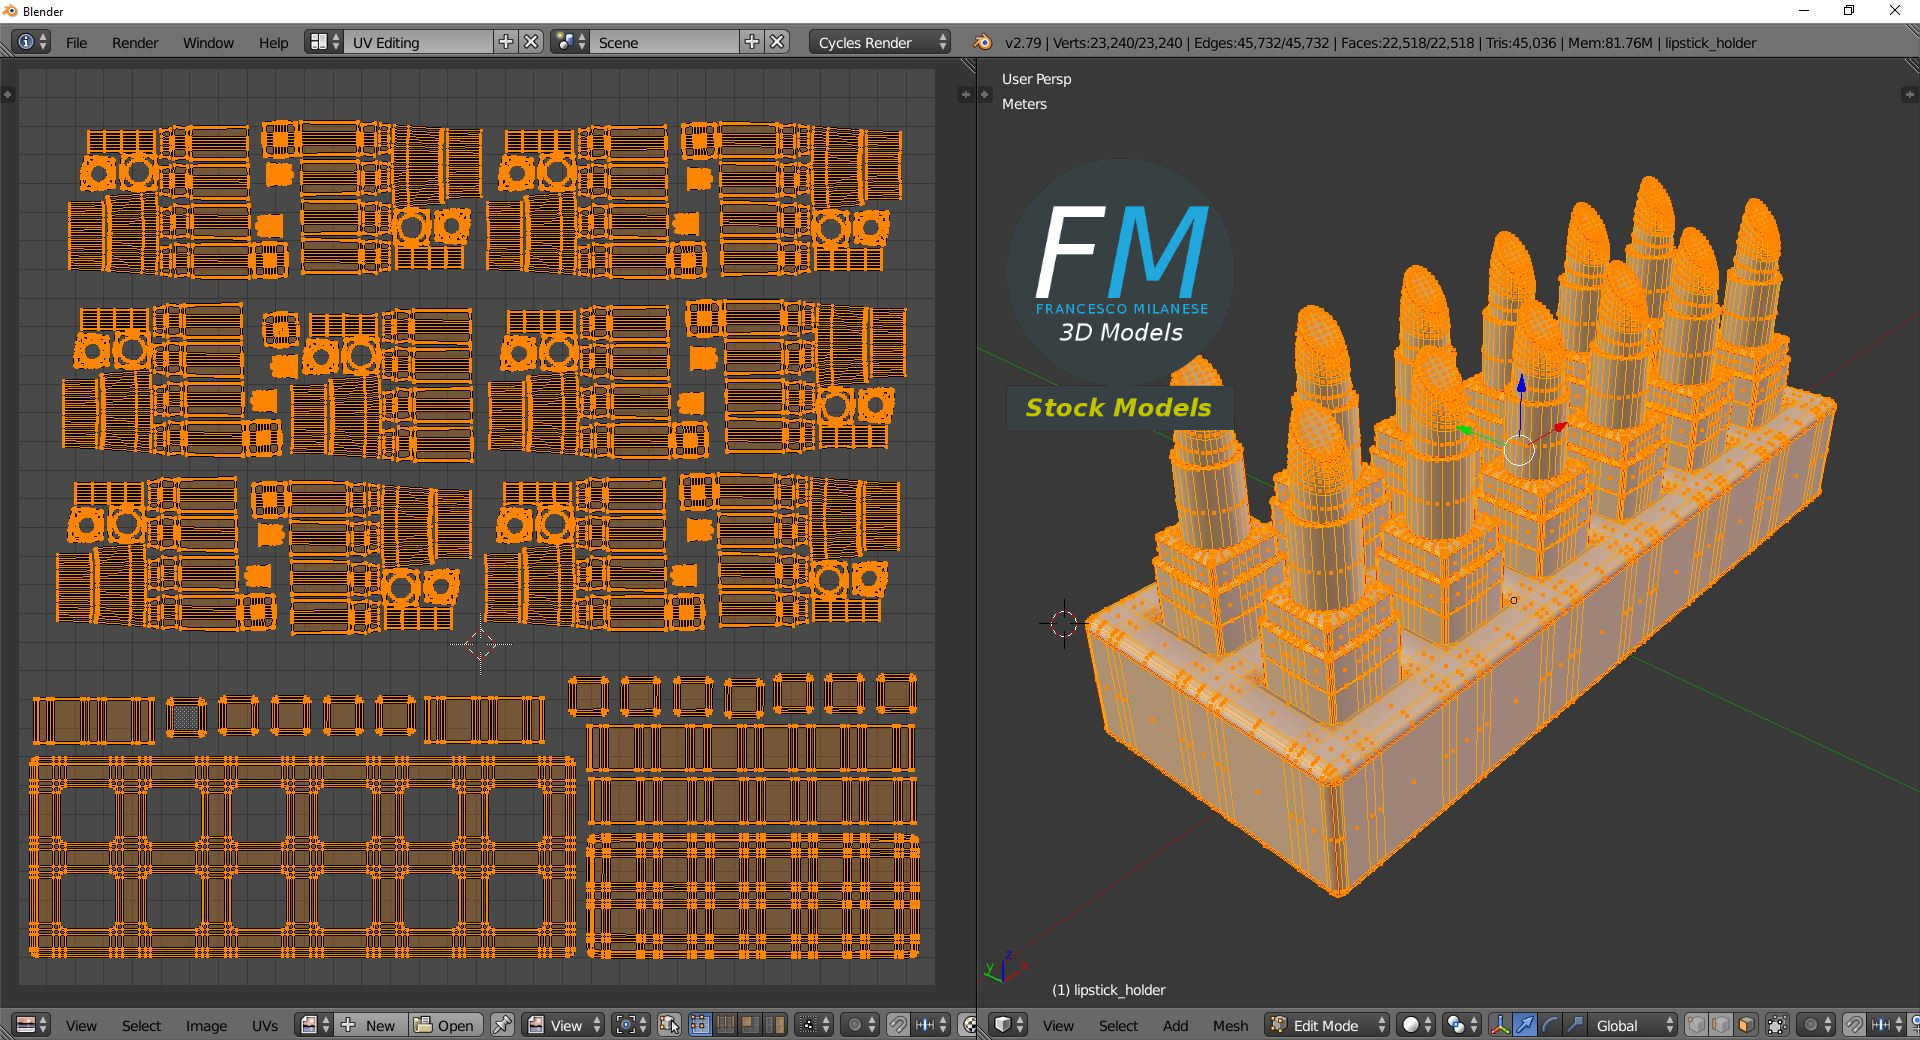Expand the Edit Mode selector
Viewport: 1920px width, 1040px height.
coord(1328,1025)
